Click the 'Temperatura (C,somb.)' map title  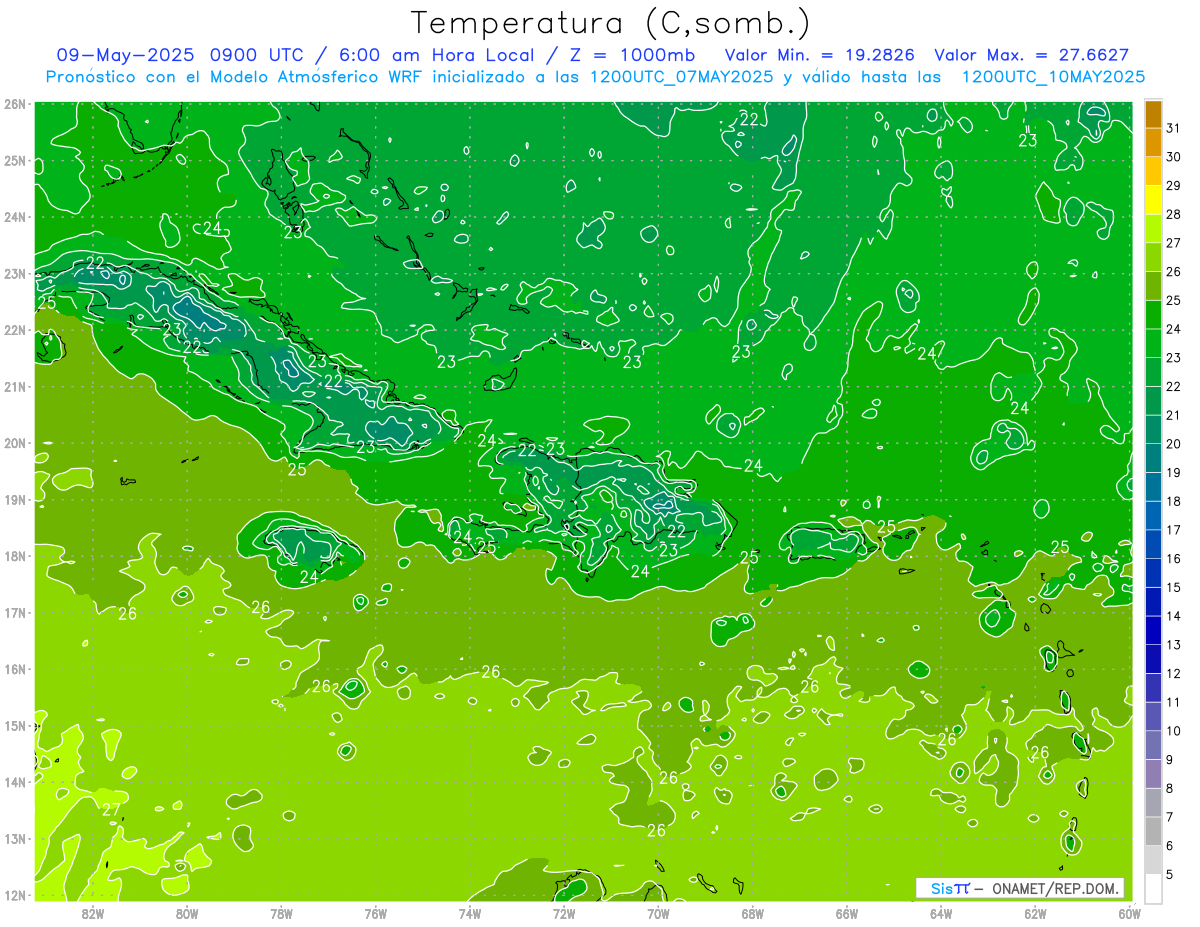coord(610,23)
